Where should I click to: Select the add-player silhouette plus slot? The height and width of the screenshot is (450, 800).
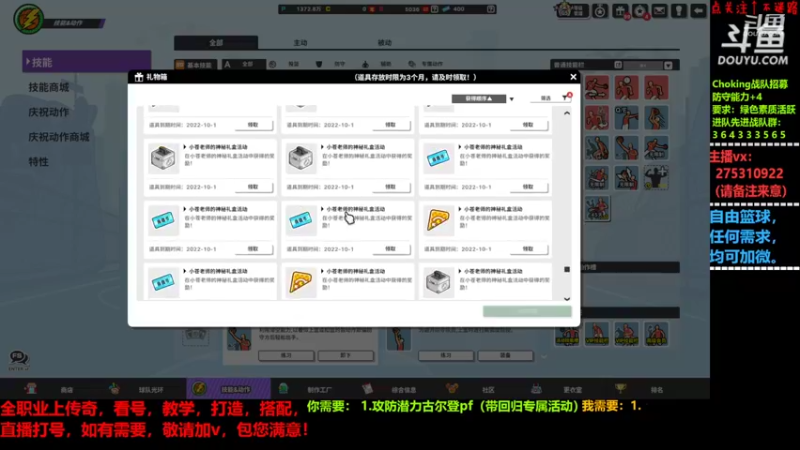pos(656,178)
